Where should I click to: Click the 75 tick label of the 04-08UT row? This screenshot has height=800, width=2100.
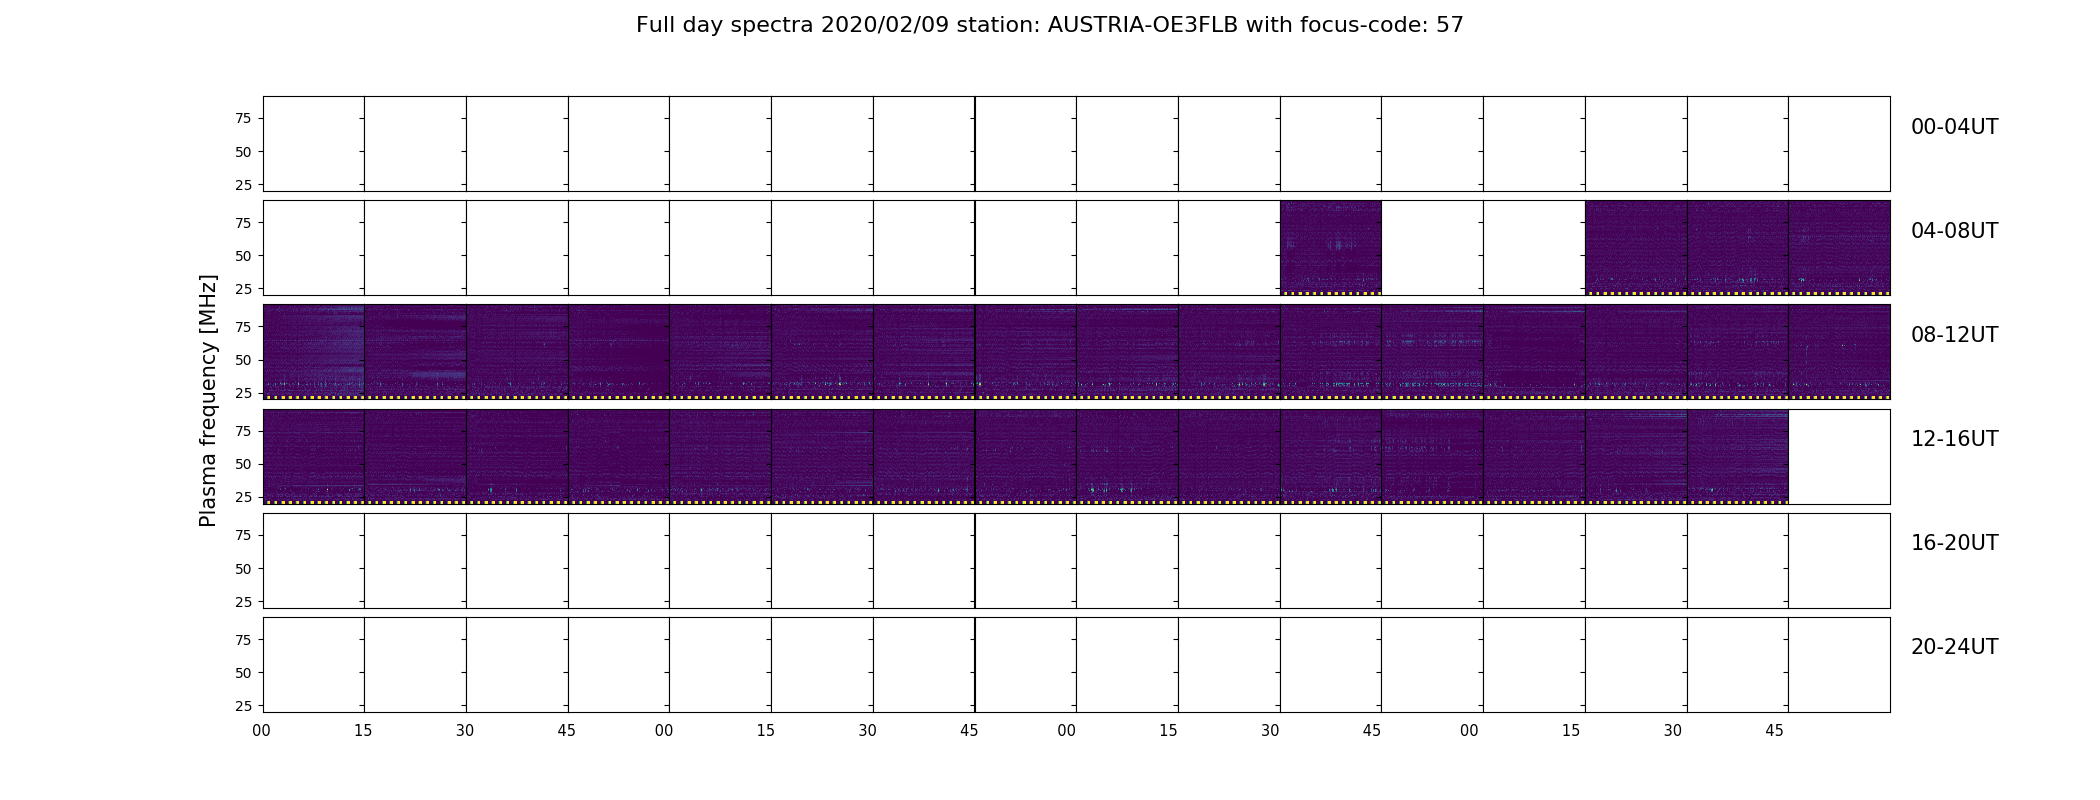click(242, 223)
